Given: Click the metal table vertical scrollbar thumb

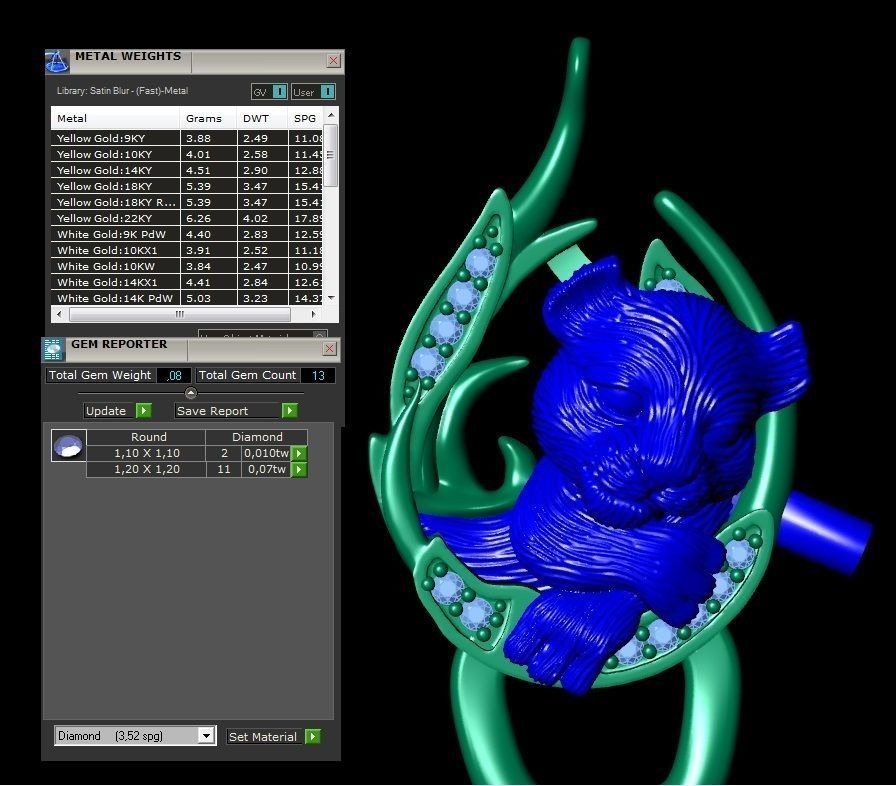Looking at the screenshot, I should [331, 155].
